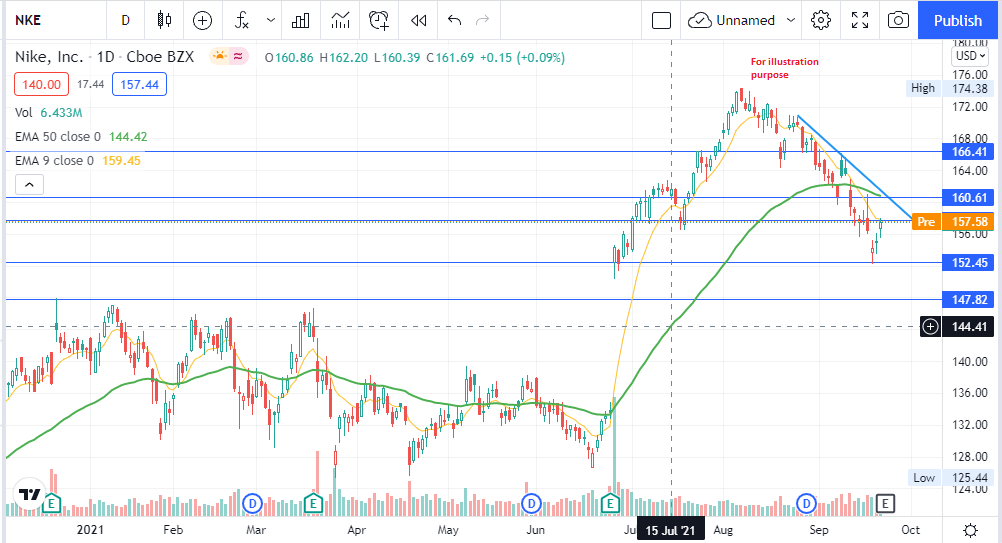Open the fx indicators menu
This screenshot has width=1002, height=543.
[x=242, y=20]
